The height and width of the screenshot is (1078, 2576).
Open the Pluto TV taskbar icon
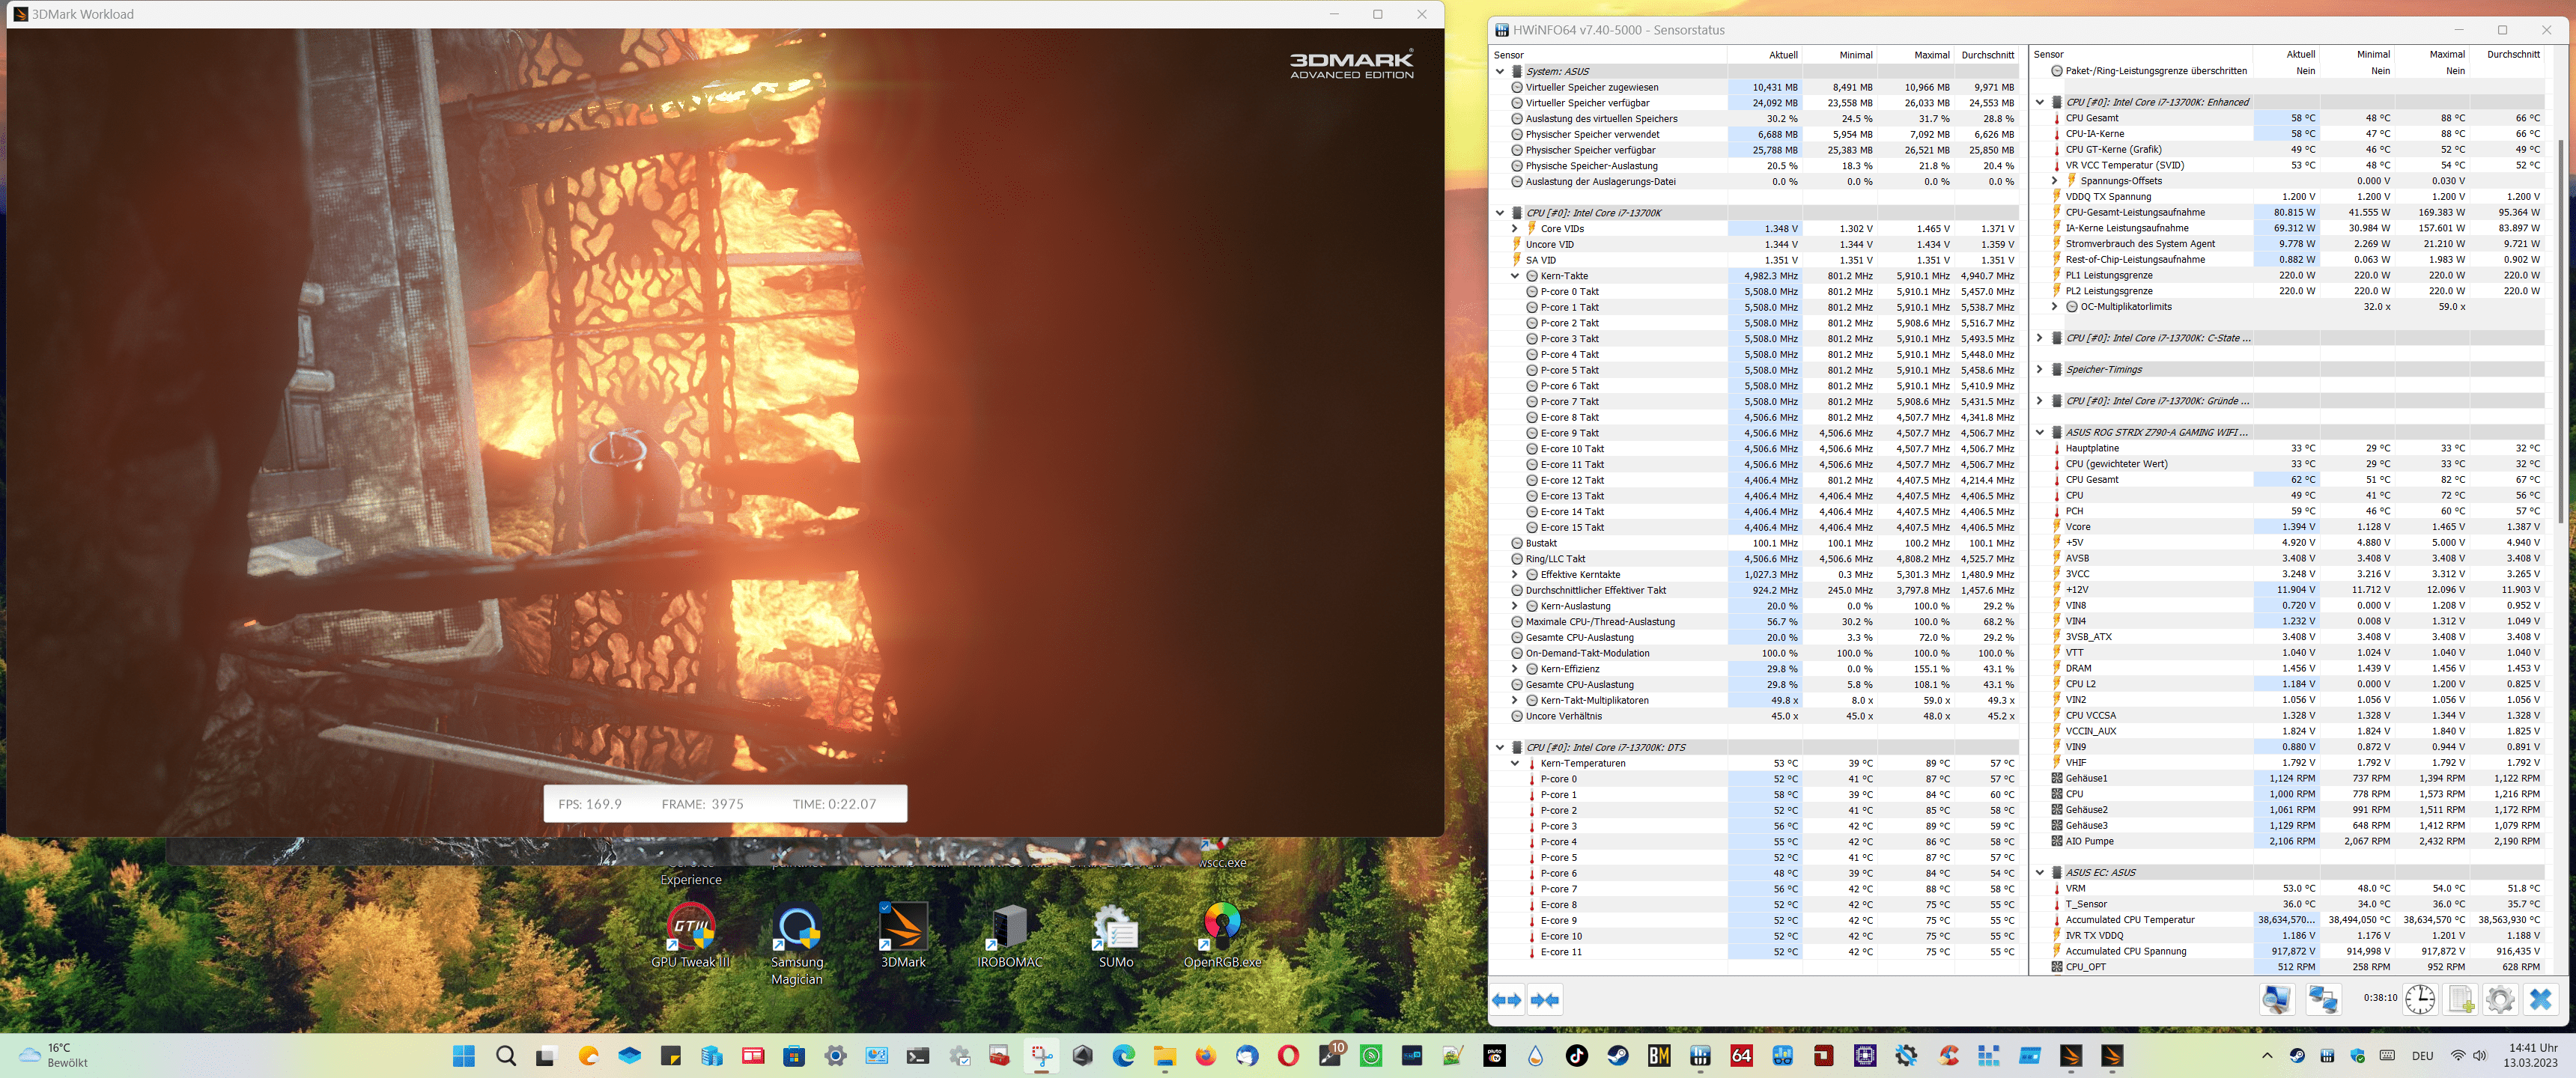coord(1495,1056)
